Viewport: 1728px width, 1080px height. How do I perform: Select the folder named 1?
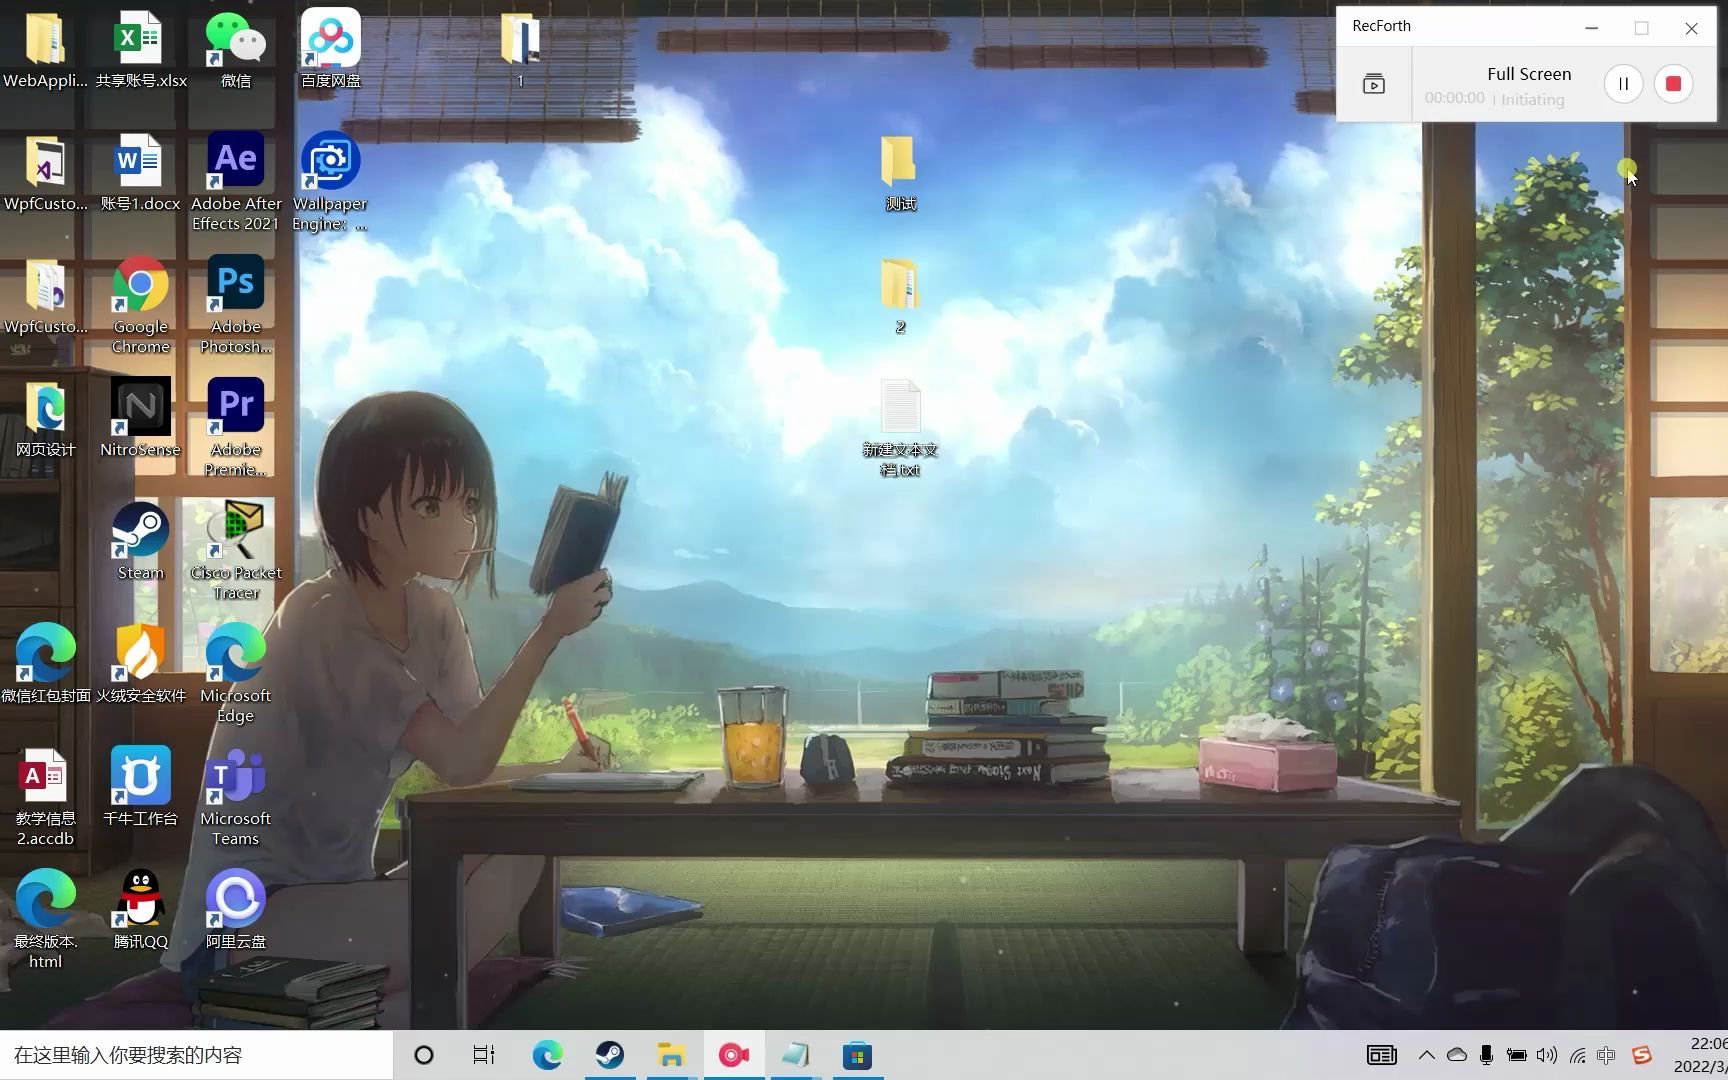coord(520,50)
